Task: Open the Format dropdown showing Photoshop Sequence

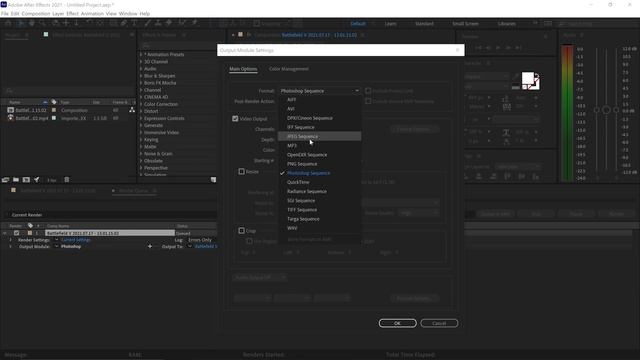Action: point(319,91)
